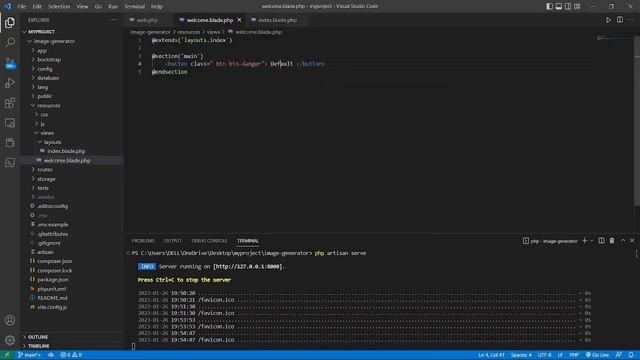640x360 pixels.
Task: Maximize the panel size chevron
Action: 623,241
